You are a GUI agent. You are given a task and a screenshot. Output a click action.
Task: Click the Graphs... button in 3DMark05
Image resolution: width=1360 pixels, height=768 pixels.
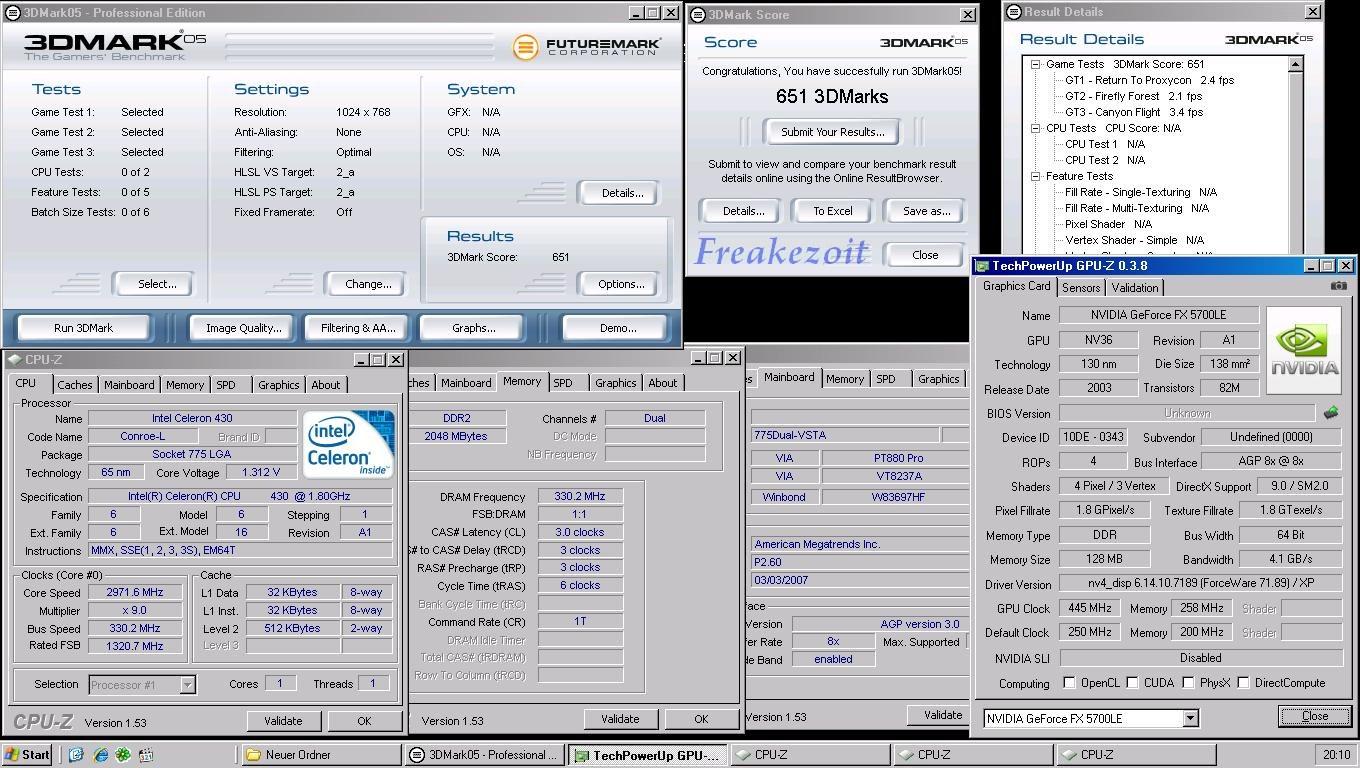coord(474,328)
